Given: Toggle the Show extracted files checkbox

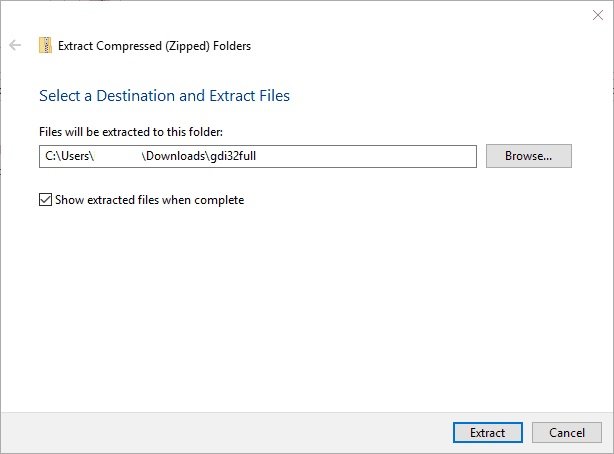Looking at the screenshot, I should point(45,199).
